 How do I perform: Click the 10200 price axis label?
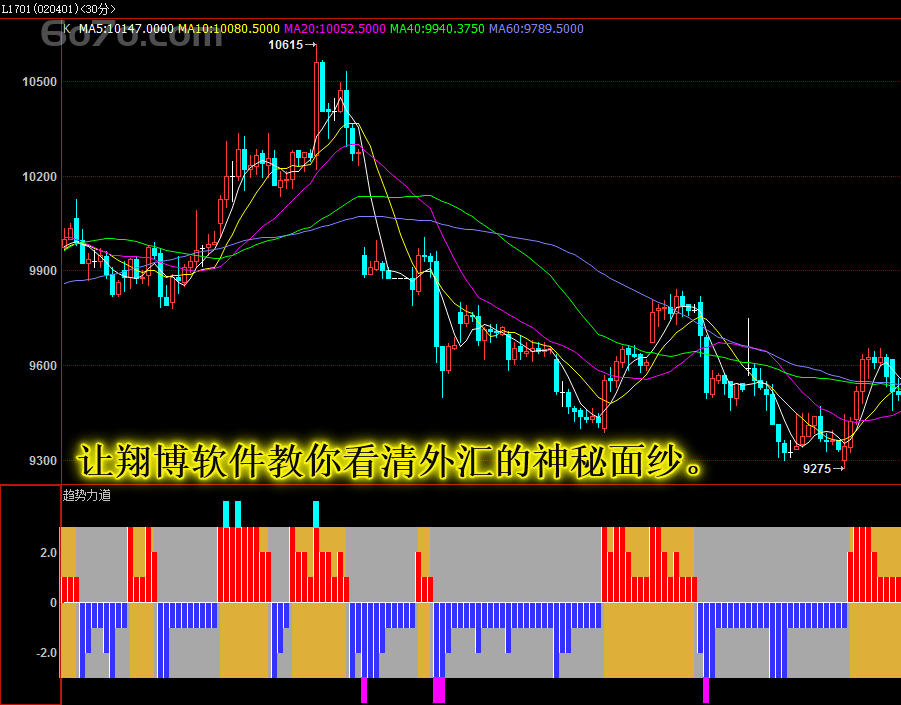(40, 176)
